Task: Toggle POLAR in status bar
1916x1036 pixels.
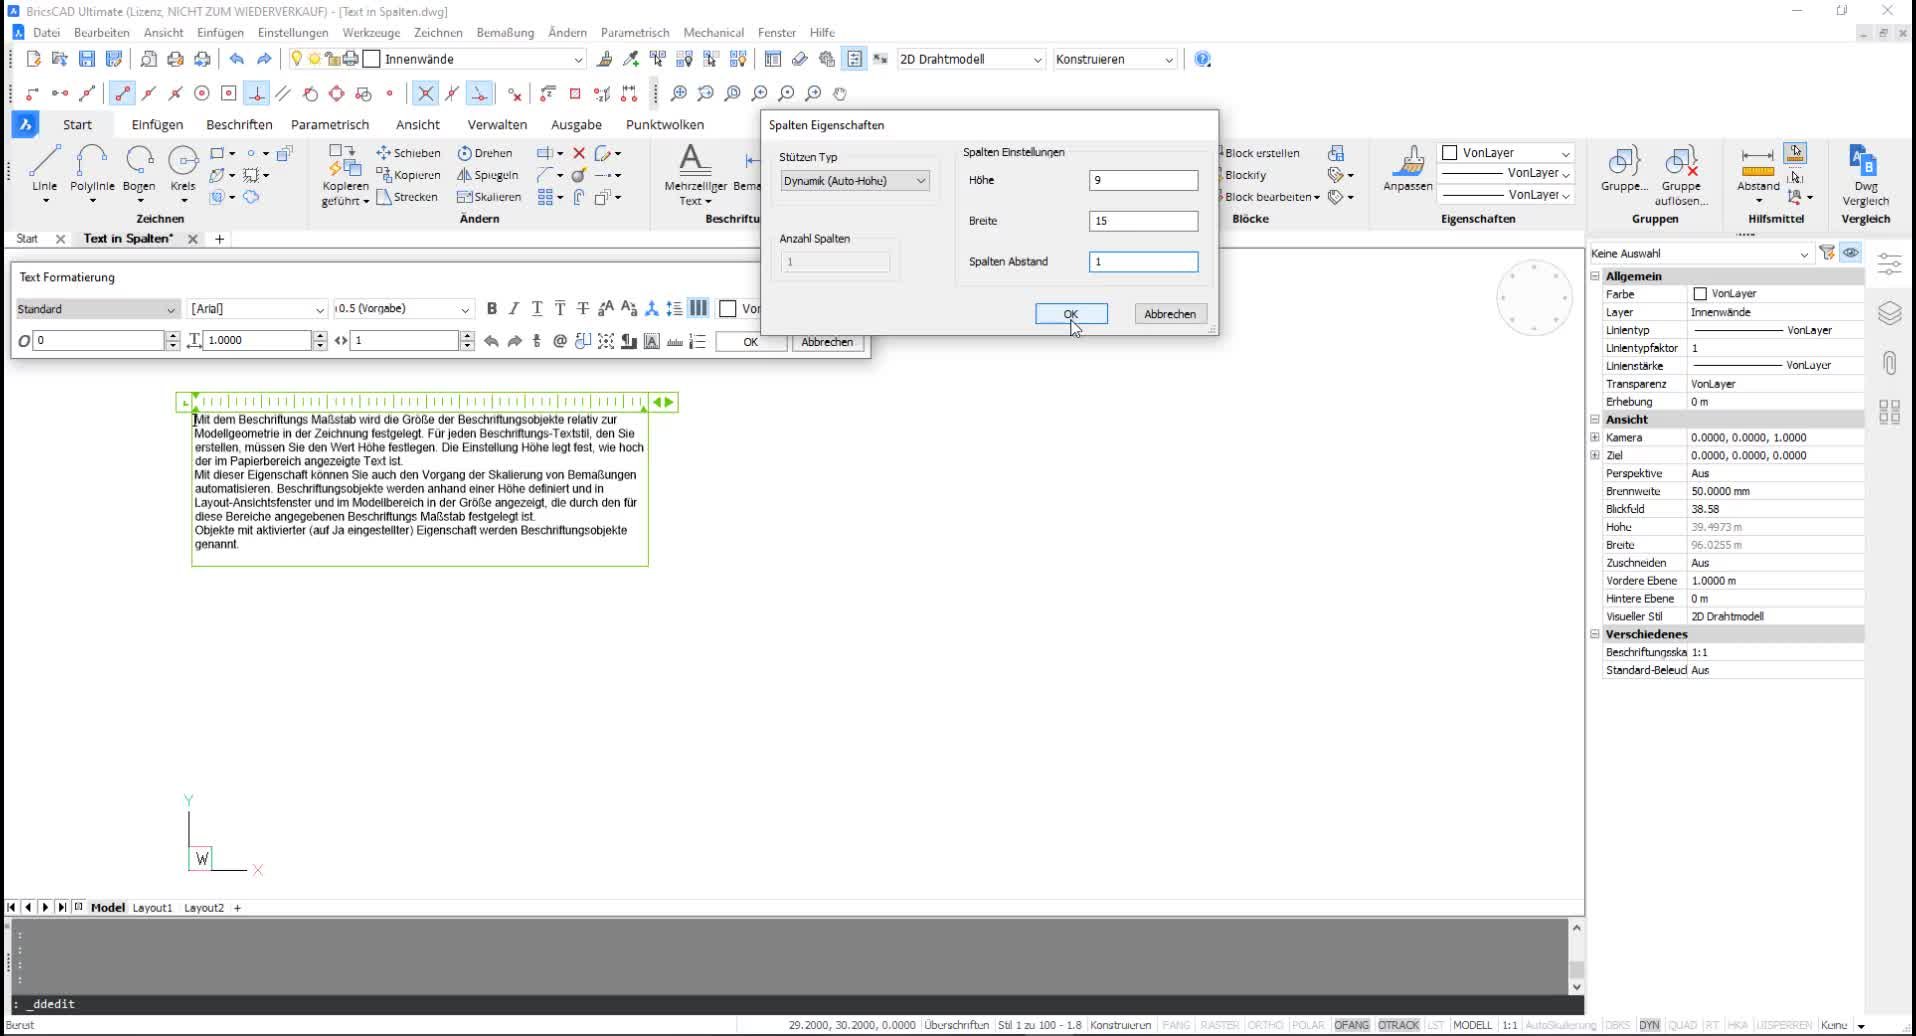Action: tap(1308, 1025)
